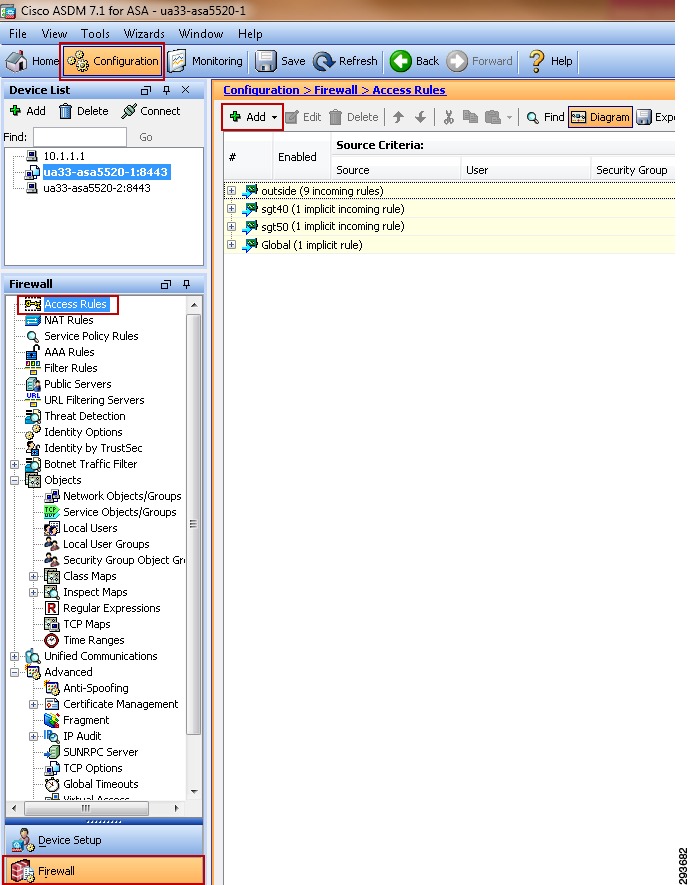The width and height of the screenshot is (688, 885).
Task: Click the Help question mark icon
Action: coord(536,61)
